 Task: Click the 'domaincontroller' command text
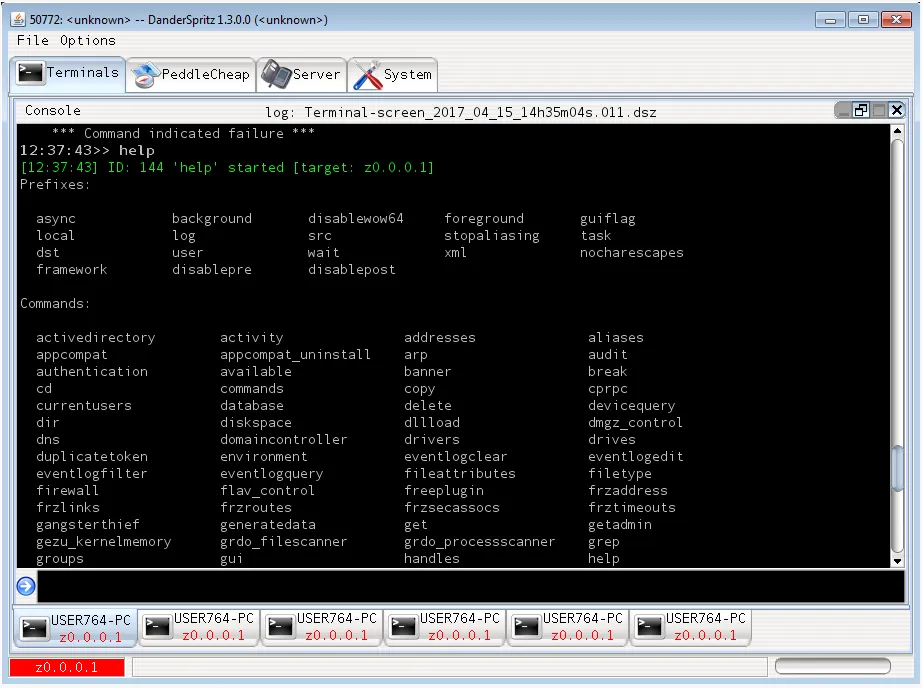point(283,440)
